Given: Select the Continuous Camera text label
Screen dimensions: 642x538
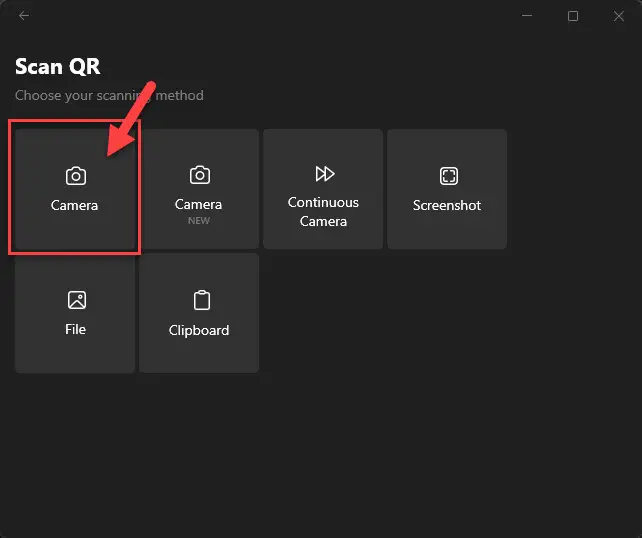Looking at the screenshot, I should click(x=323, y=212).
